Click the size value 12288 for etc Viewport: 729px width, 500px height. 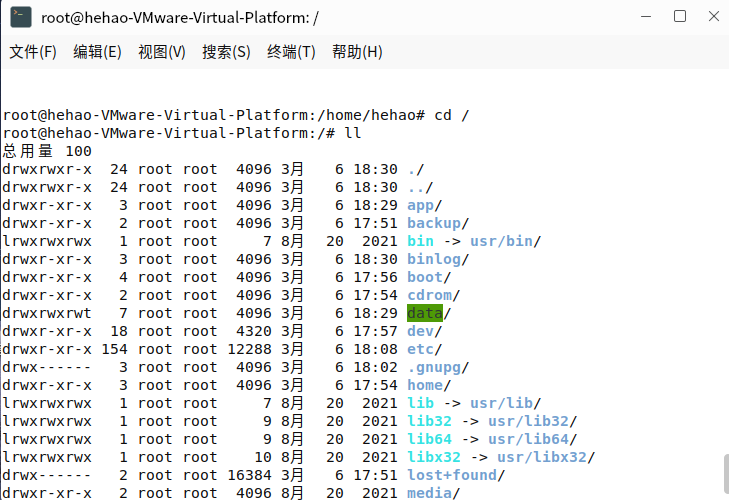pyautogui.click(x=249, y=349)
